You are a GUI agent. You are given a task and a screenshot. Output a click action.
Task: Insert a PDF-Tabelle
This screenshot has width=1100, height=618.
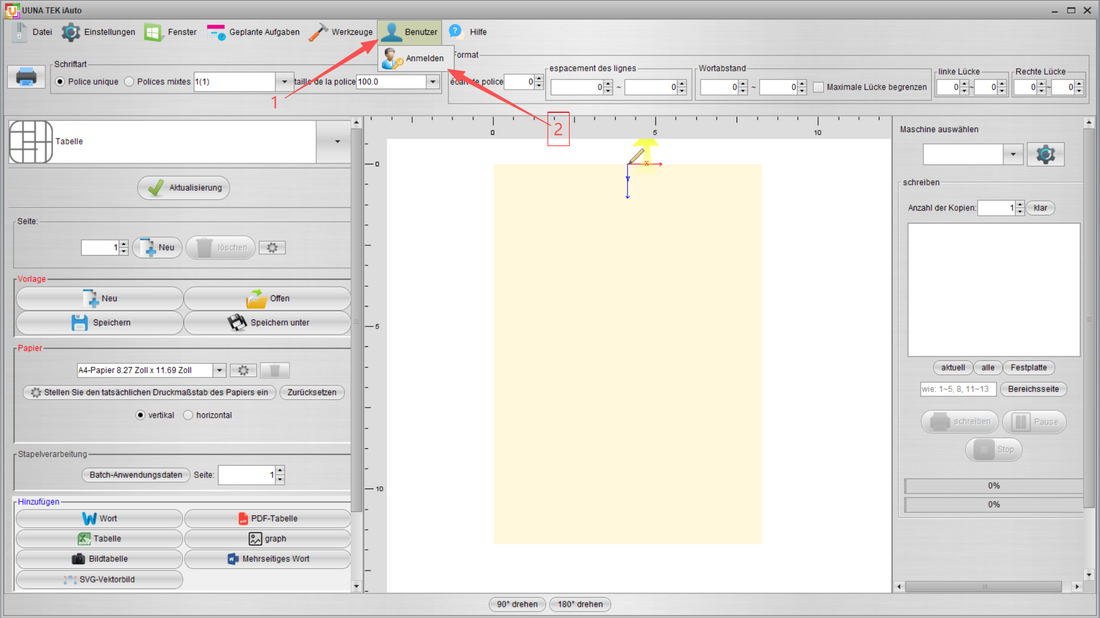pos(267,518)
